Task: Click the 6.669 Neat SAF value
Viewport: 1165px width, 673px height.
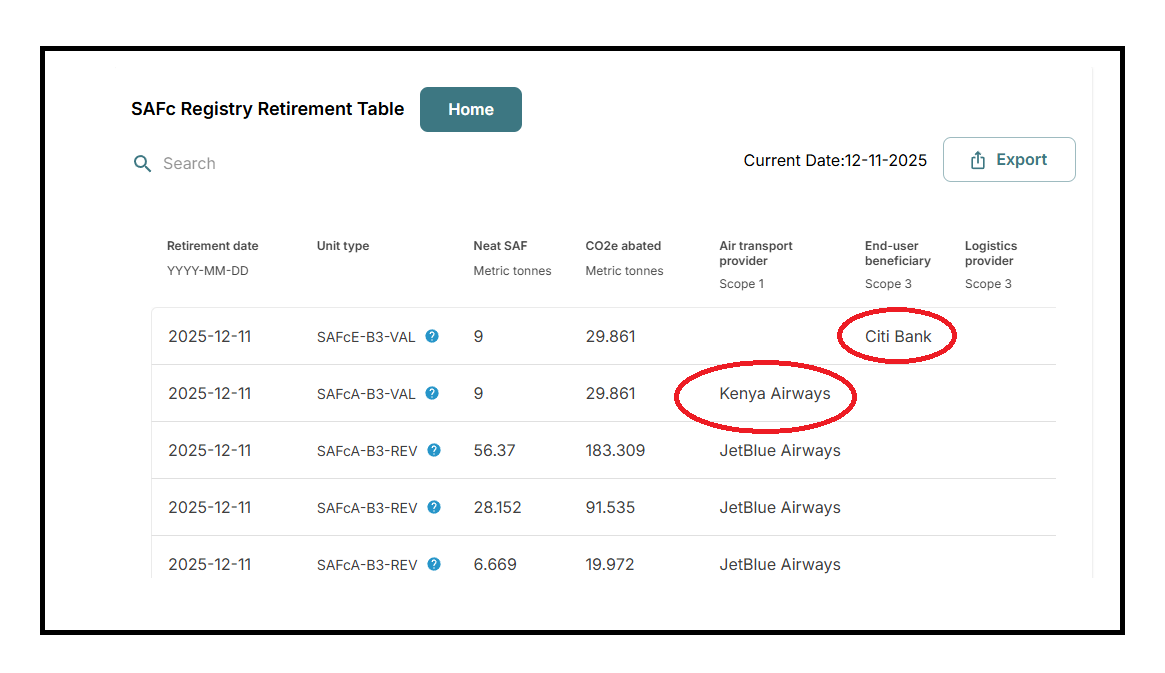Action: [x=495, y=565]
